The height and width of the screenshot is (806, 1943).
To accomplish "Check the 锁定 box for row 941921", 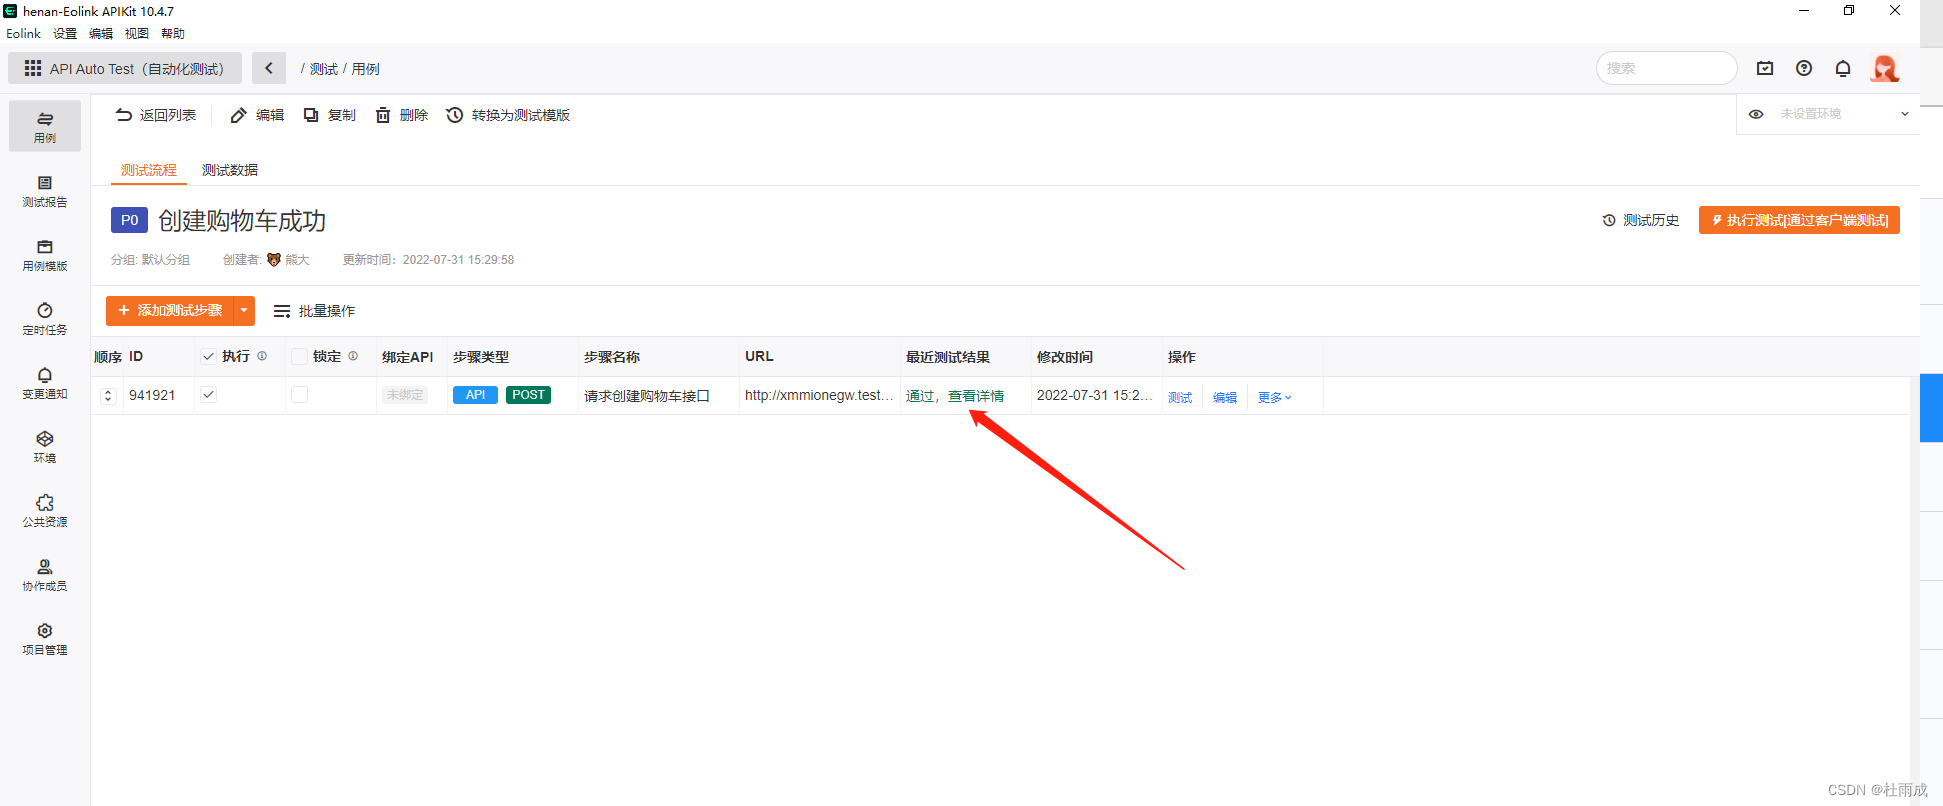I will 299,395.
